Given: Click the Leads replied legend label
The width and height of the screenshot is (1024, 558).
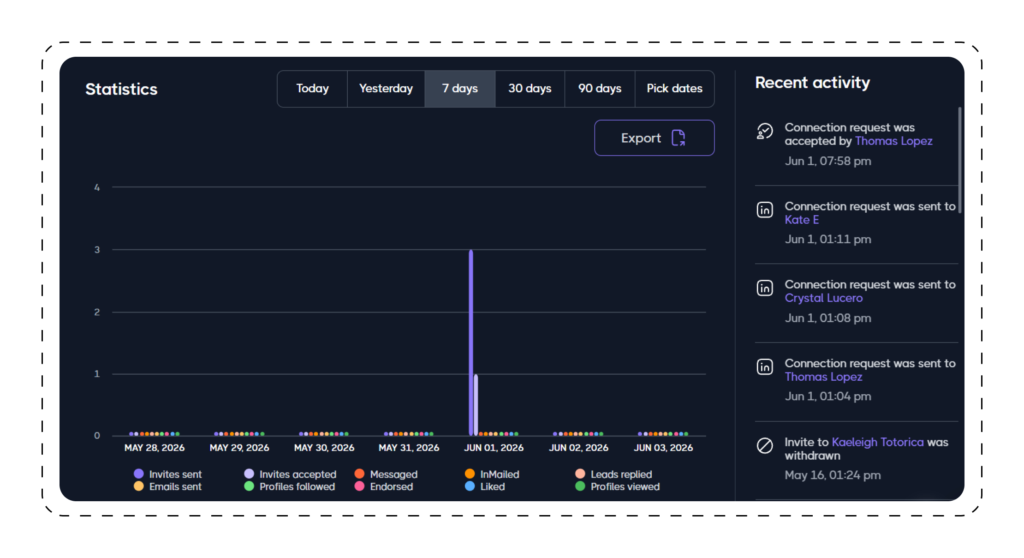Looking at the screenshot, I should coord(621,474).
